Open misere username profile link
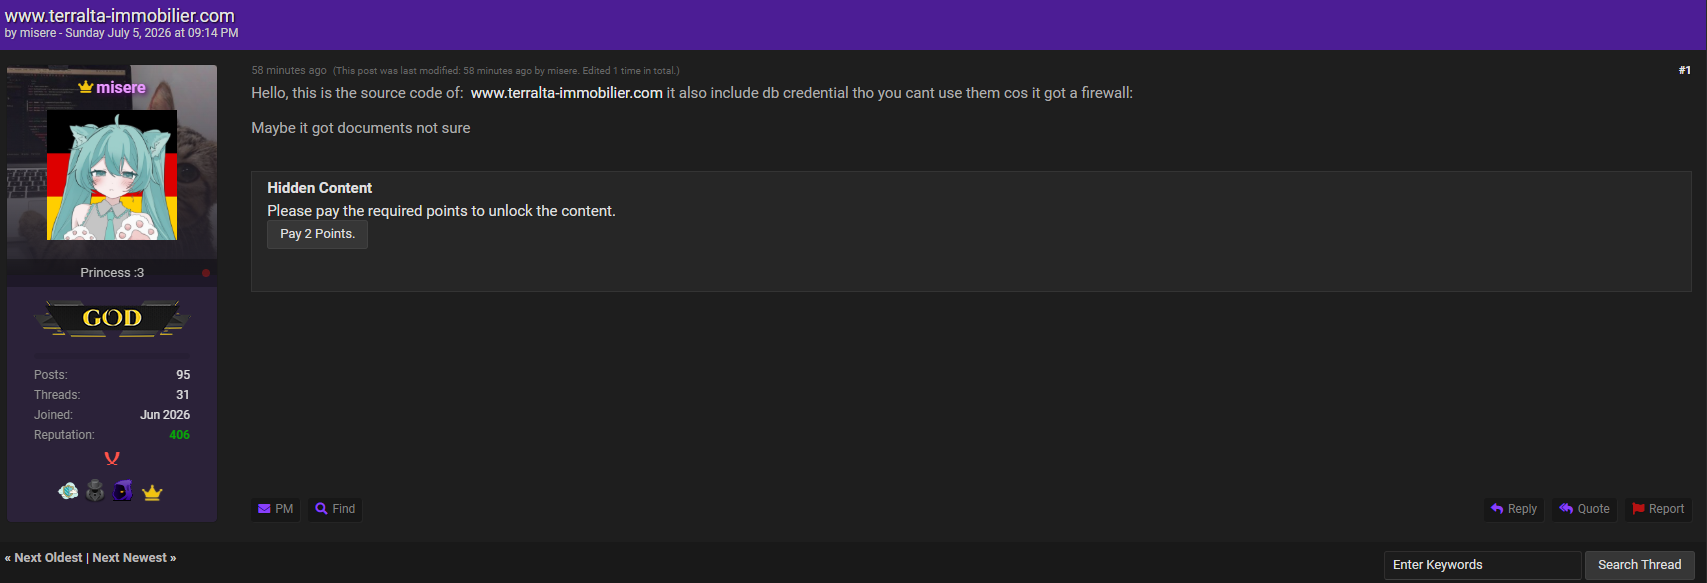The width and height of the screenshot is (1707, 583). pyautogui.click(x=121, y=88)
